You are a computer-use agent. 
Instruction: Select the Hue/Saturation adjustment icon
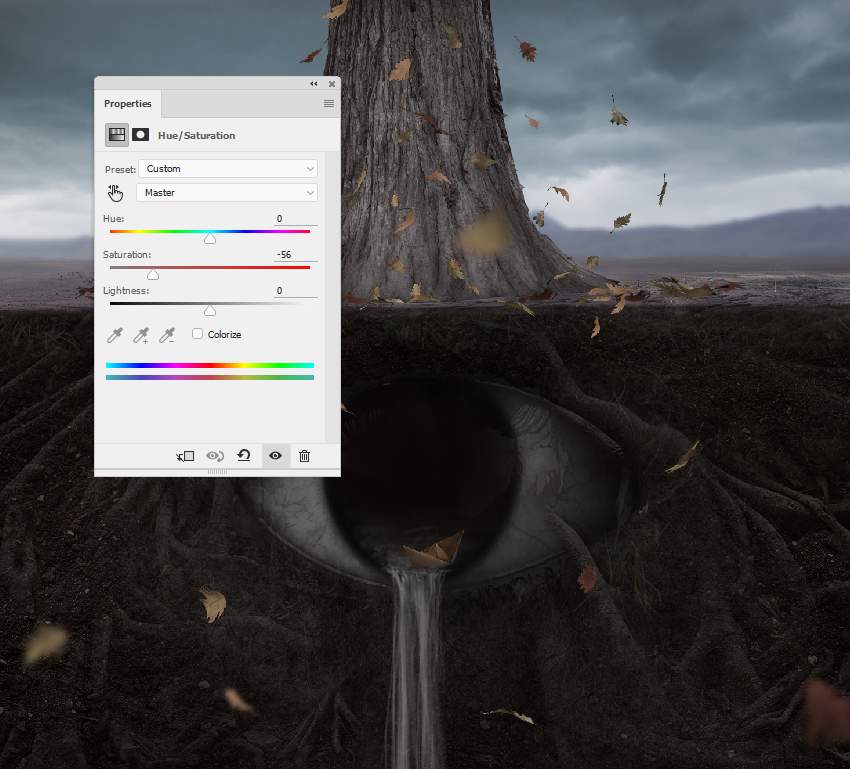point(117,135)
